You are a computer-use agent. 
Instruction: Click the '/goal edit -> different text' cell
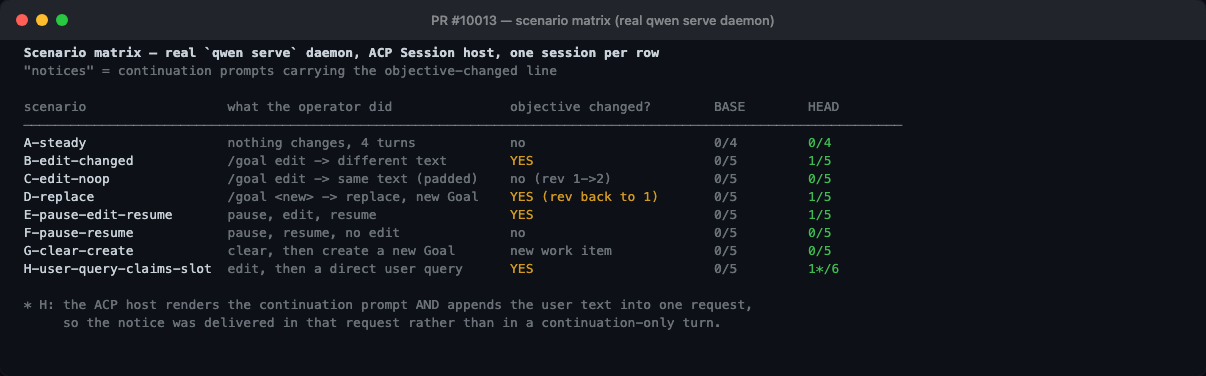pyautogui.click(x=337, y=161)
